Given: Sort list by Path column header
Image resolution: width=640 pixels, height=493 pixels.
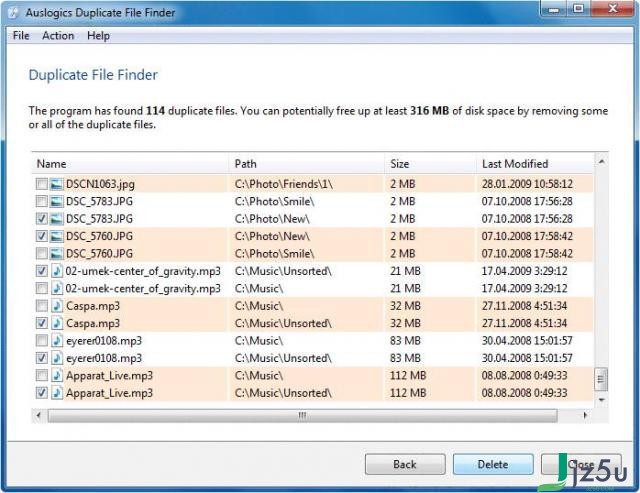Looking at the screenshot, I should pyautogui.click(x=307, y=164).
